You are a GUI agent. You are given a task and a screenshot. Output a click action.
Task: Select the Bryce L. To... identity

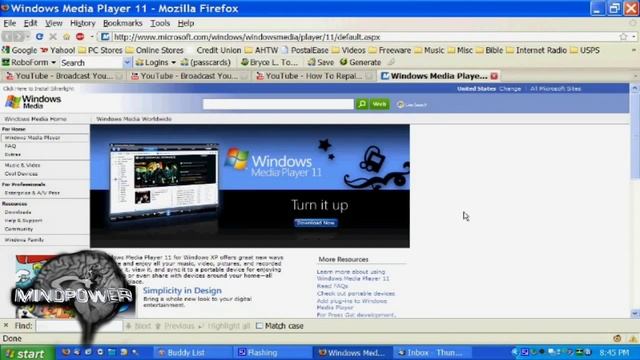(x=269, y=62)
